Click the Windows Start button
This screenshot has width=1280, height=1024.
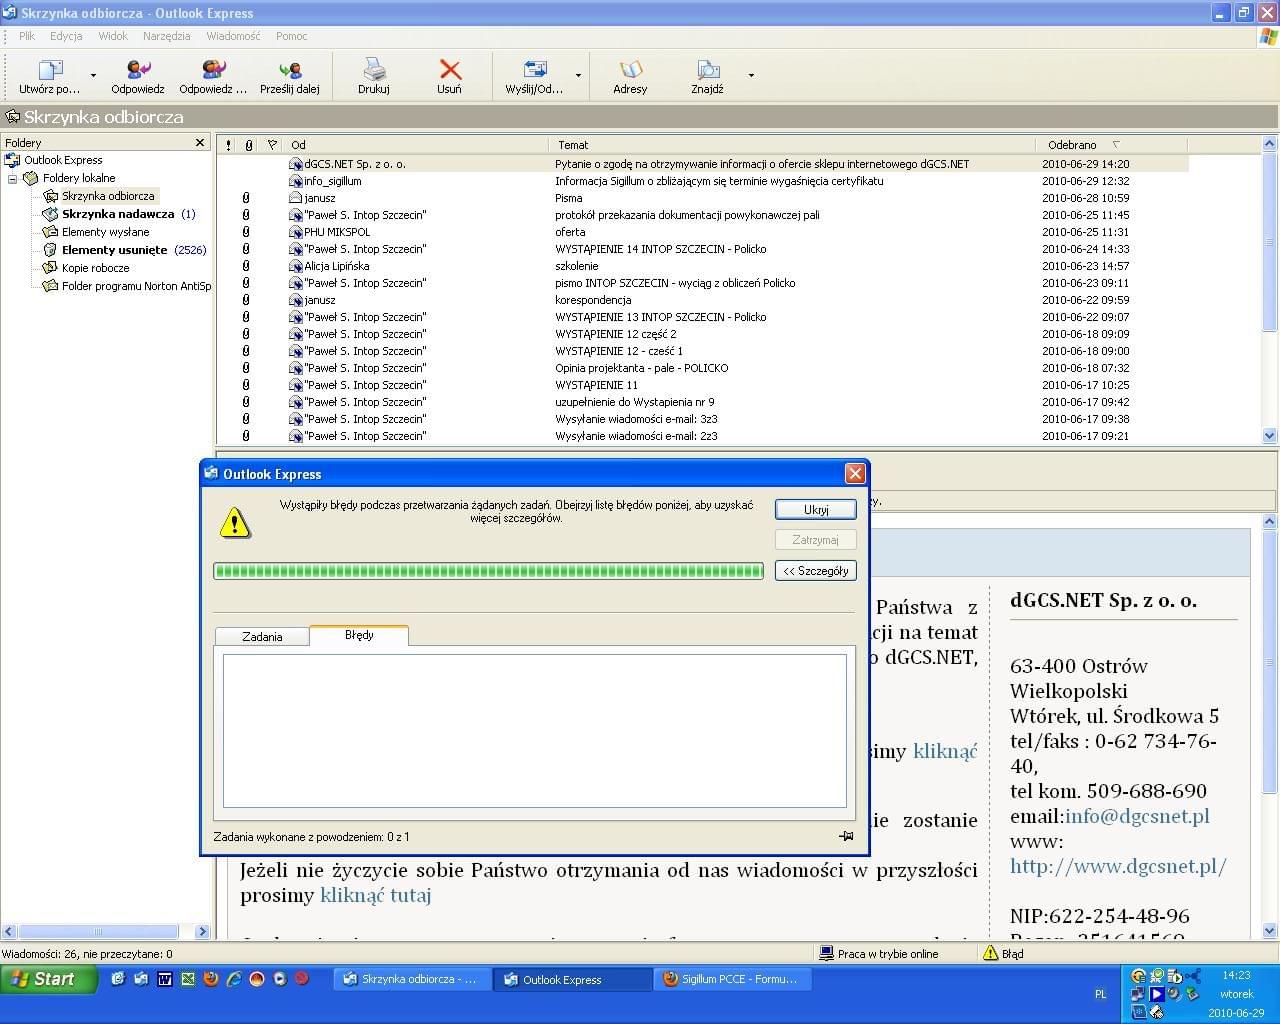coord(48,979)
